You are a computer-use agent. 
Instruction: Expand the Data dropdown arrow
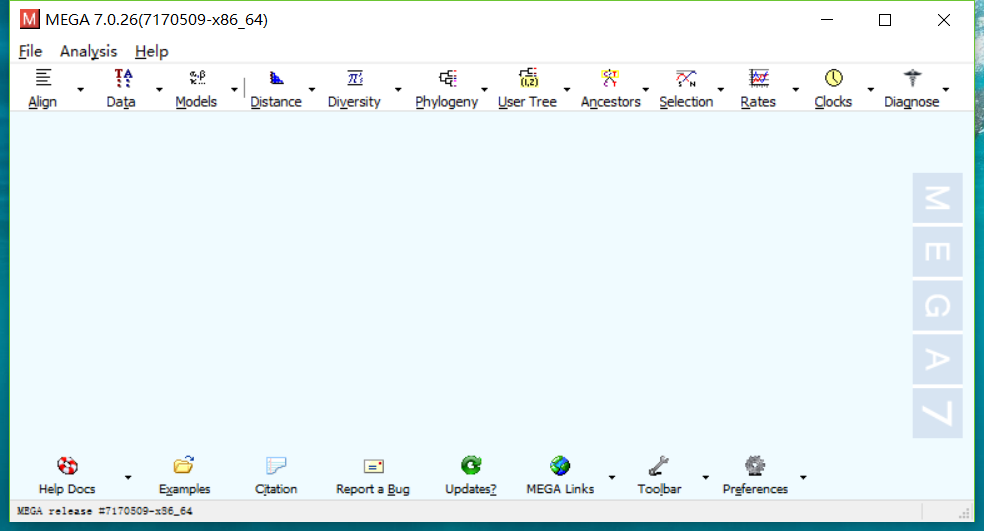pyautogui.click(x=159, y=90)
